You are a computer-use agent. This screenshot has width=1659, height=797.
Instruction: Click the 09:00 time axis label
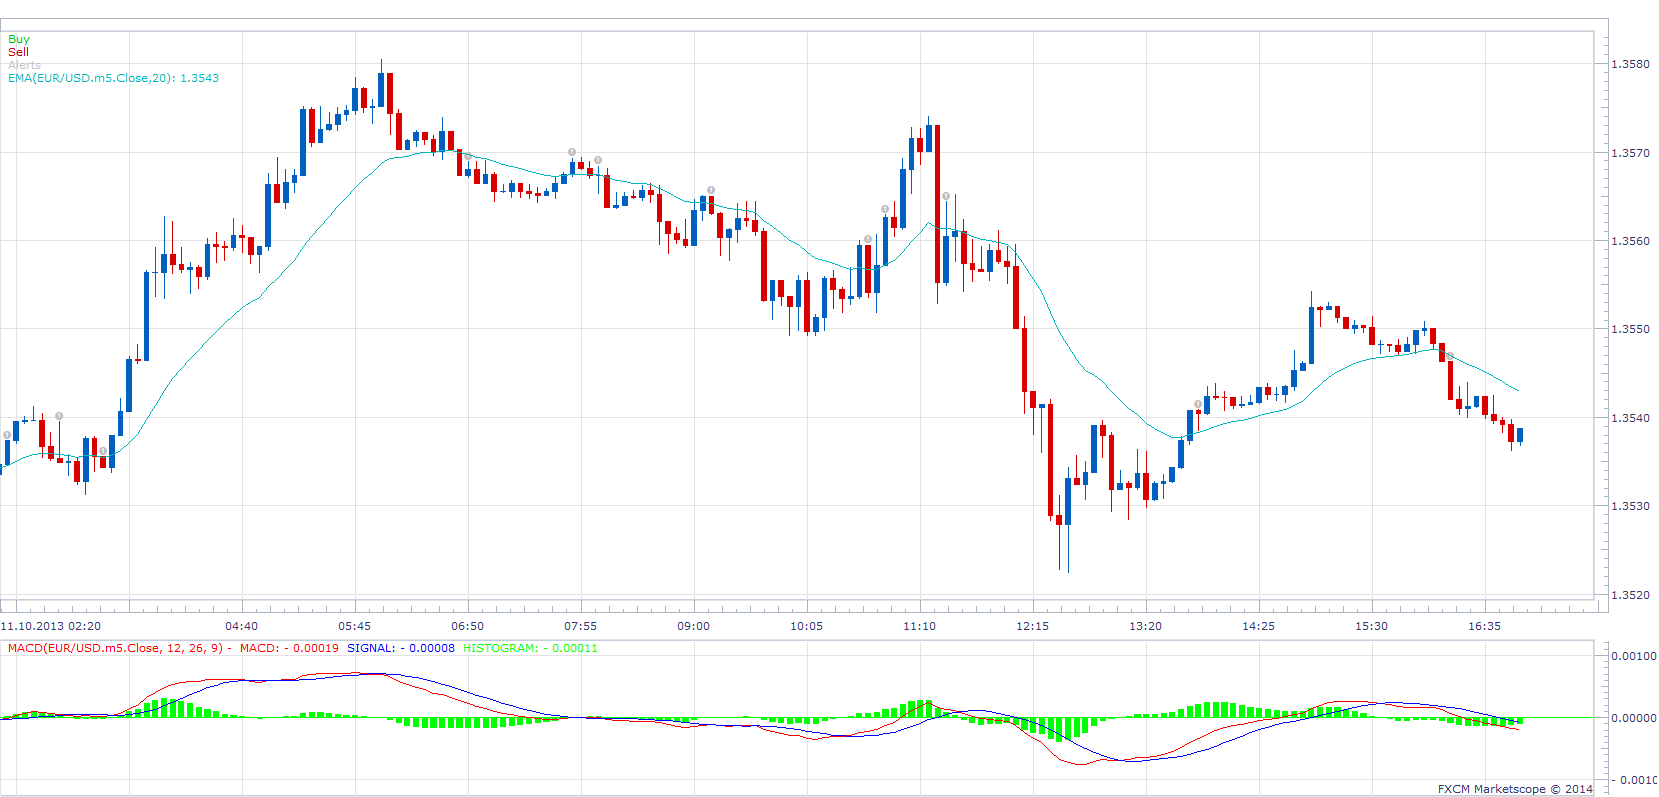pyautogui.click(x=693, y=626)
